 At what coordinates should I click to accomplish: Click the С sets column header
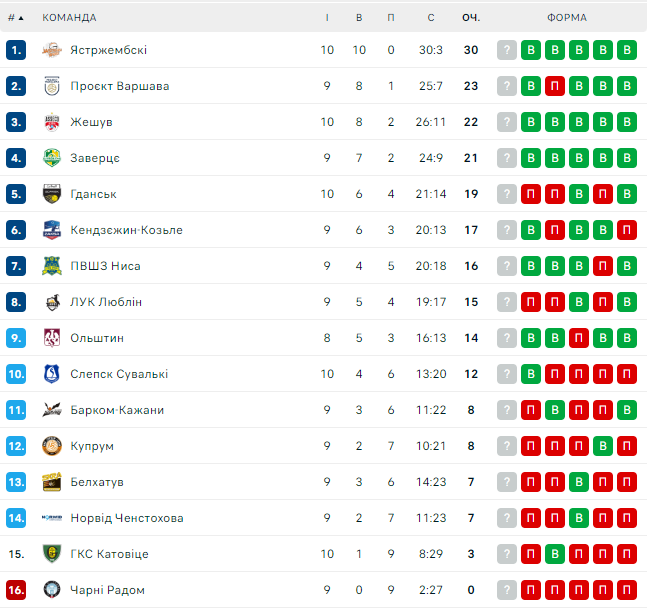[x=431, y=17]
